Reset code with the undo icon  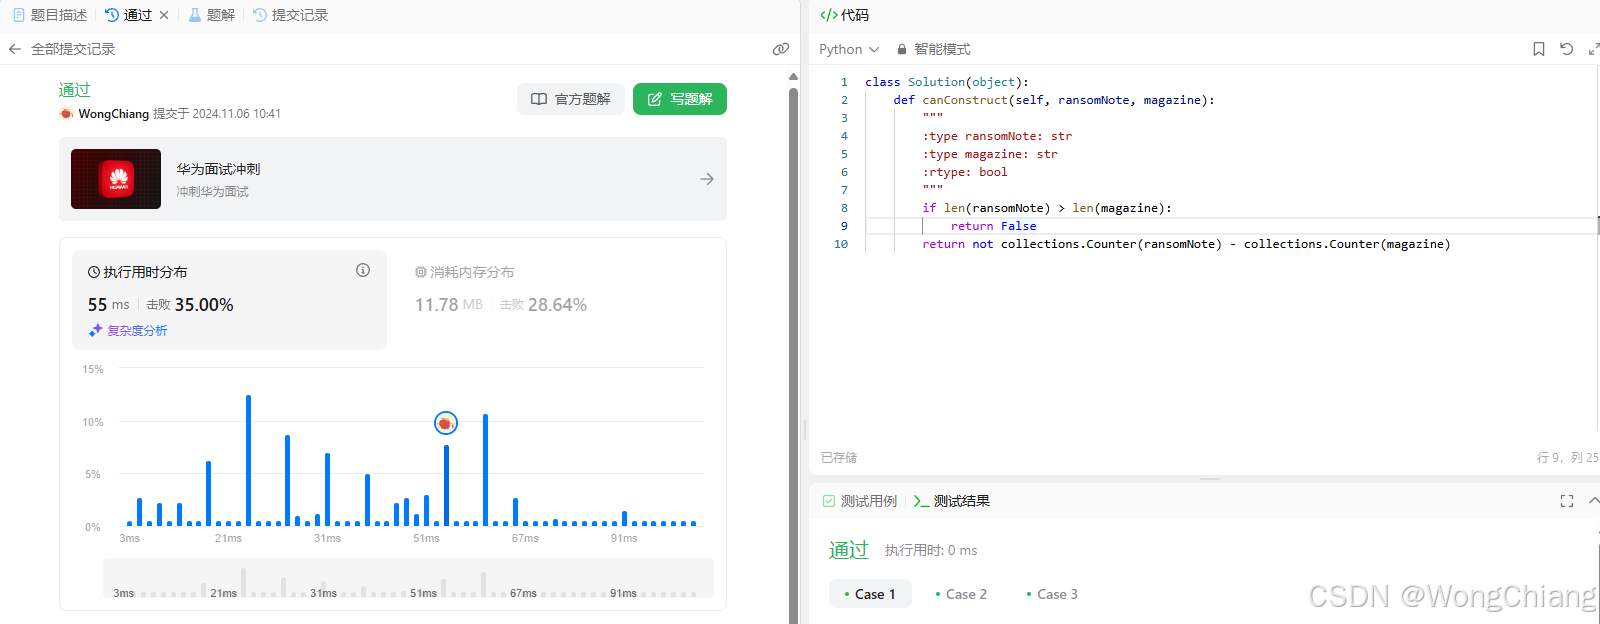[1567, 49]
